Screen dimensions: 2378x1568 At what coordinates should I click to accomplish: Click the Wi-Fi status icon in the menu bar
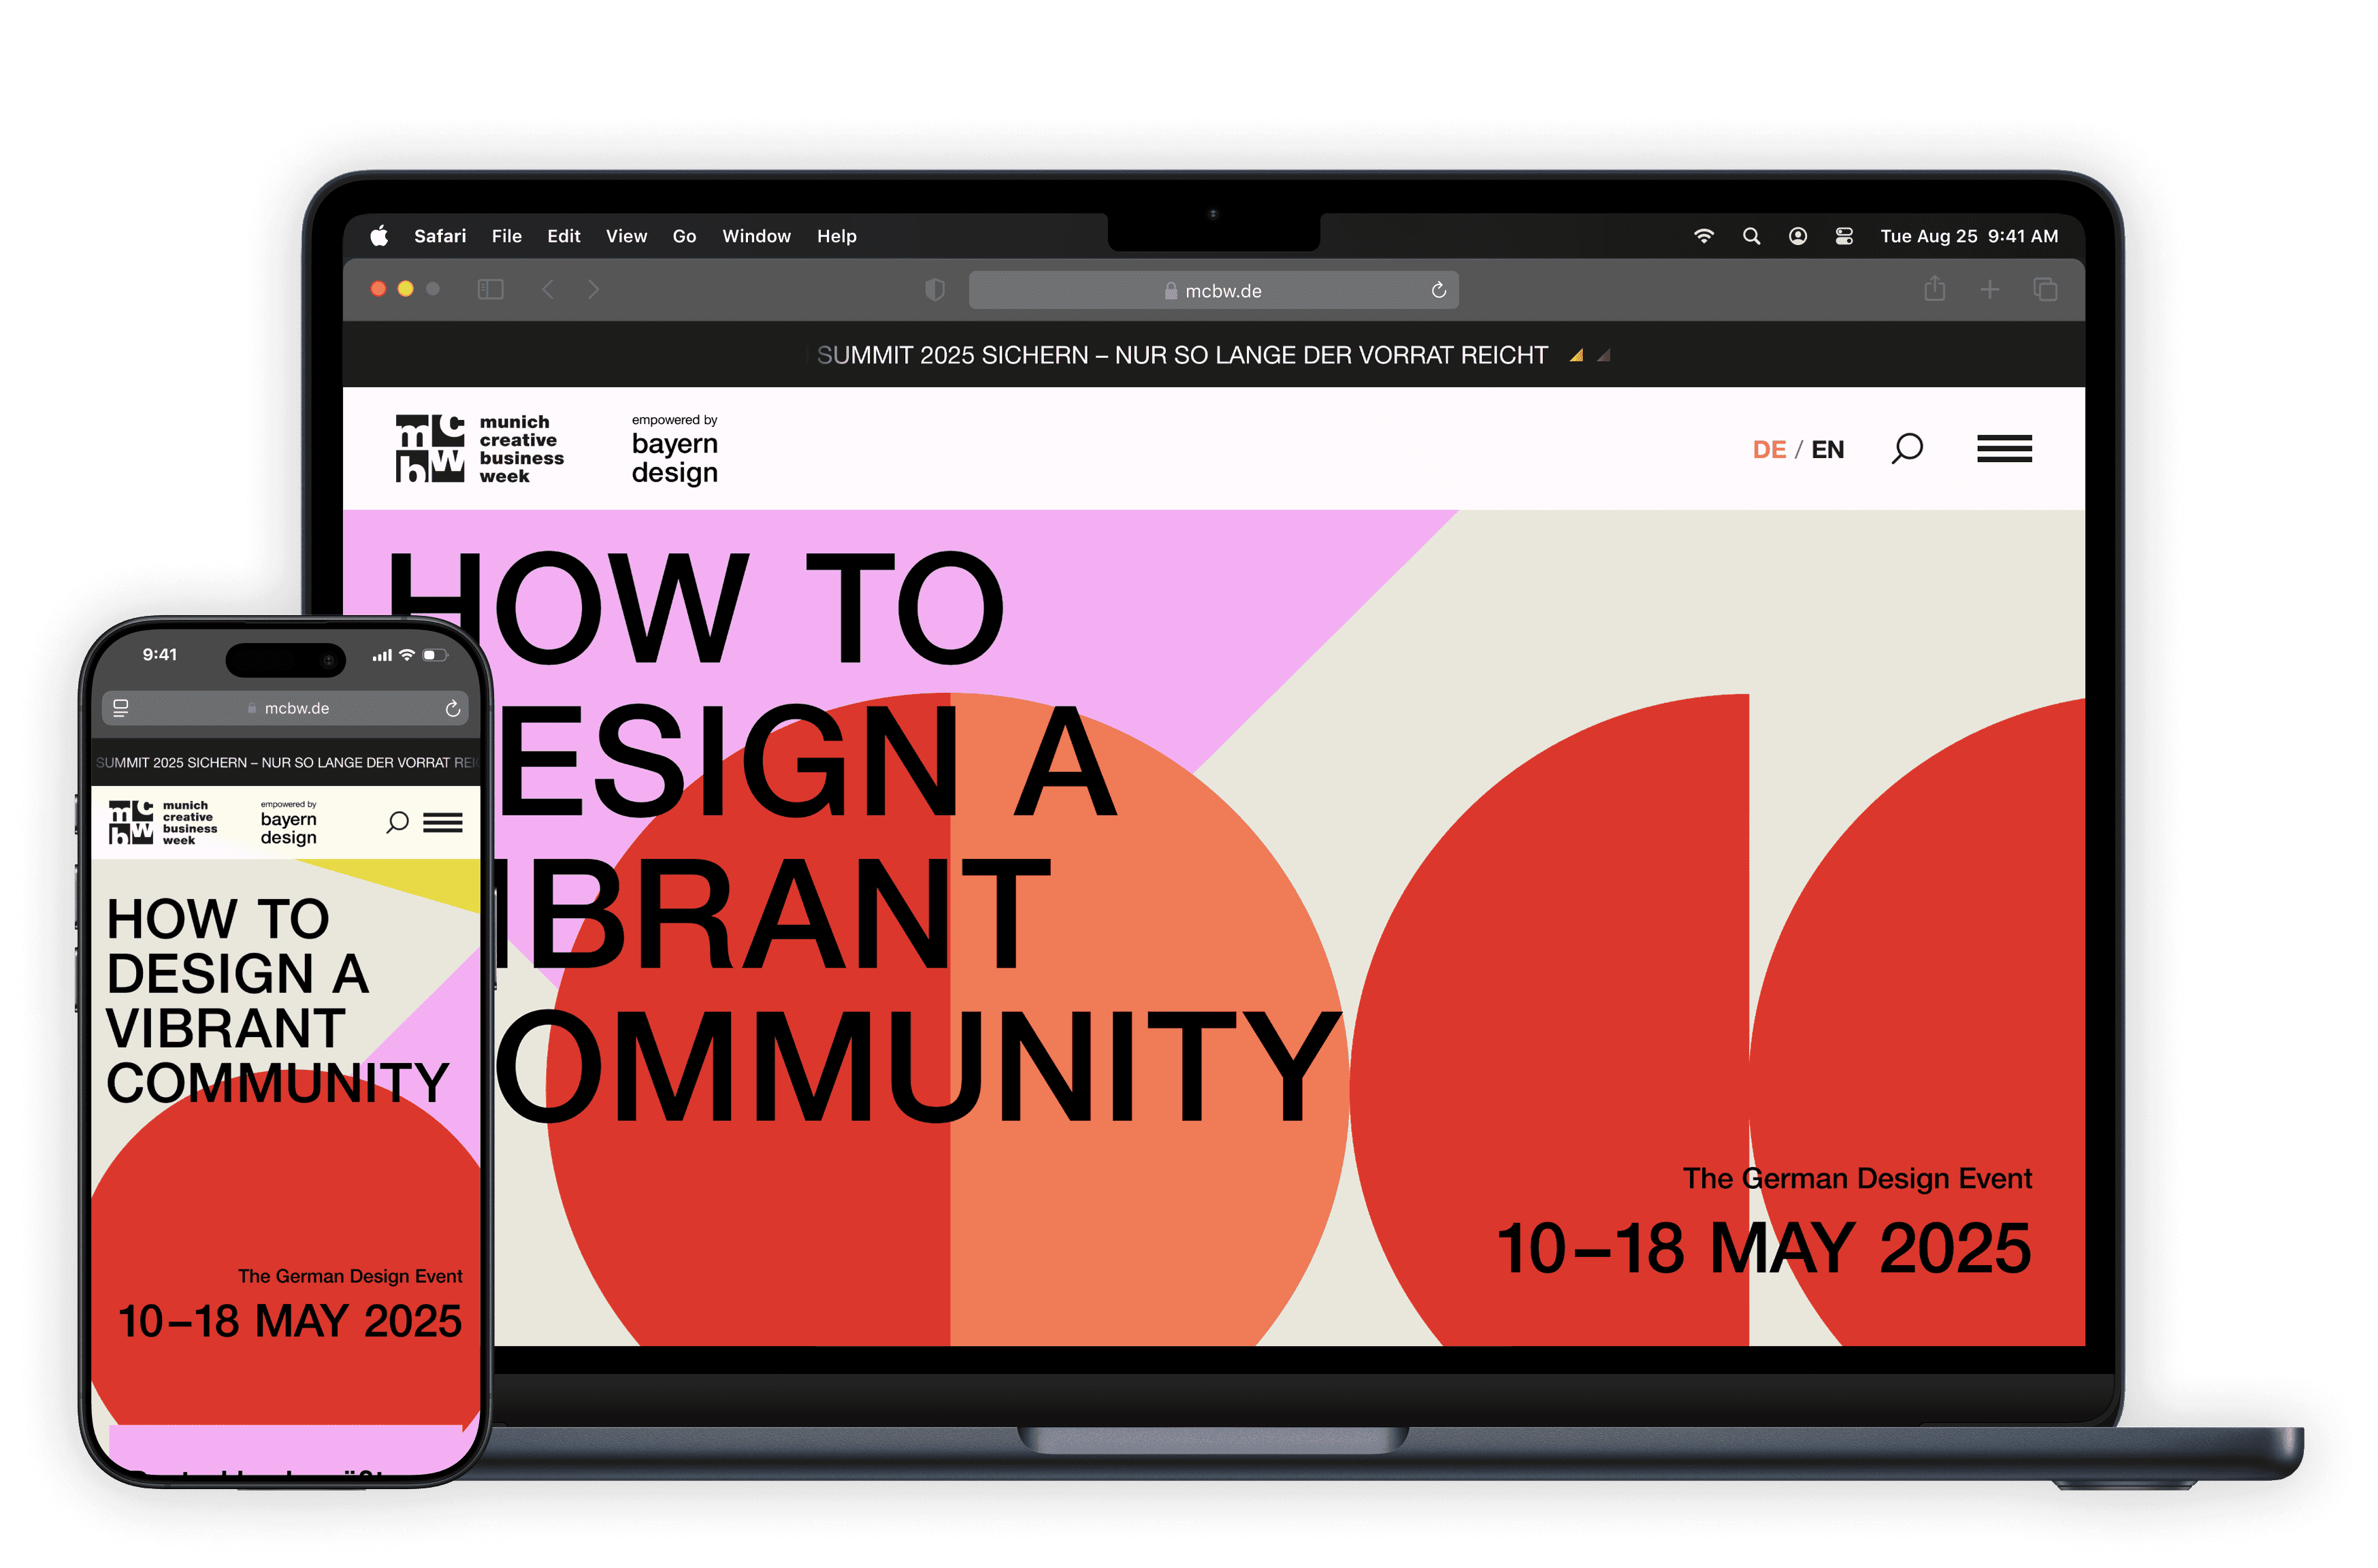(1703, 236)
